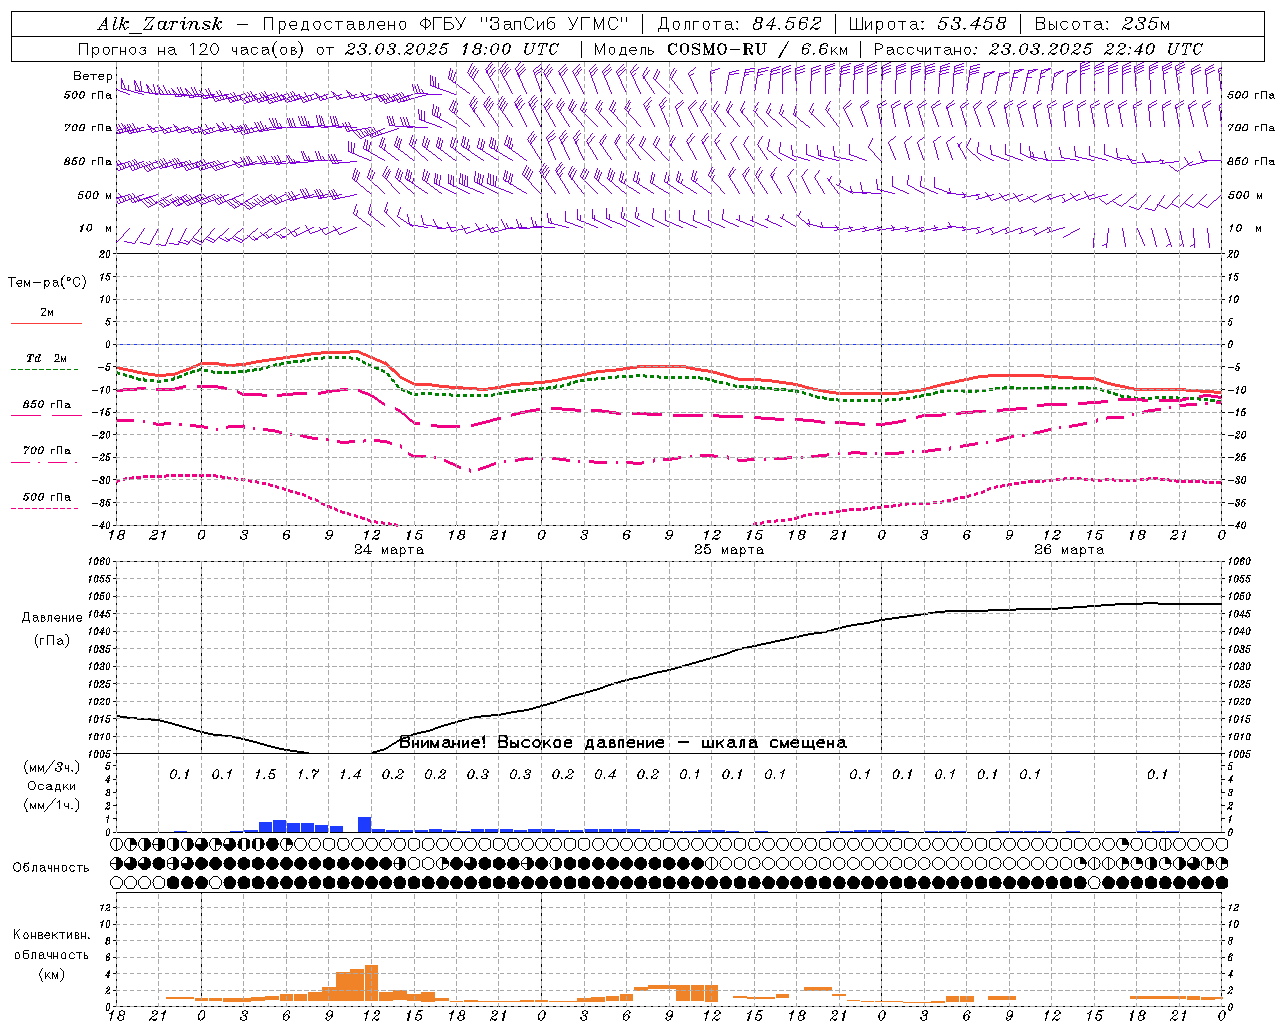This screenshot has height=1024, width=1280.
Task: Click the "Облачность" cloud cover label
Action: click(51, 868)
